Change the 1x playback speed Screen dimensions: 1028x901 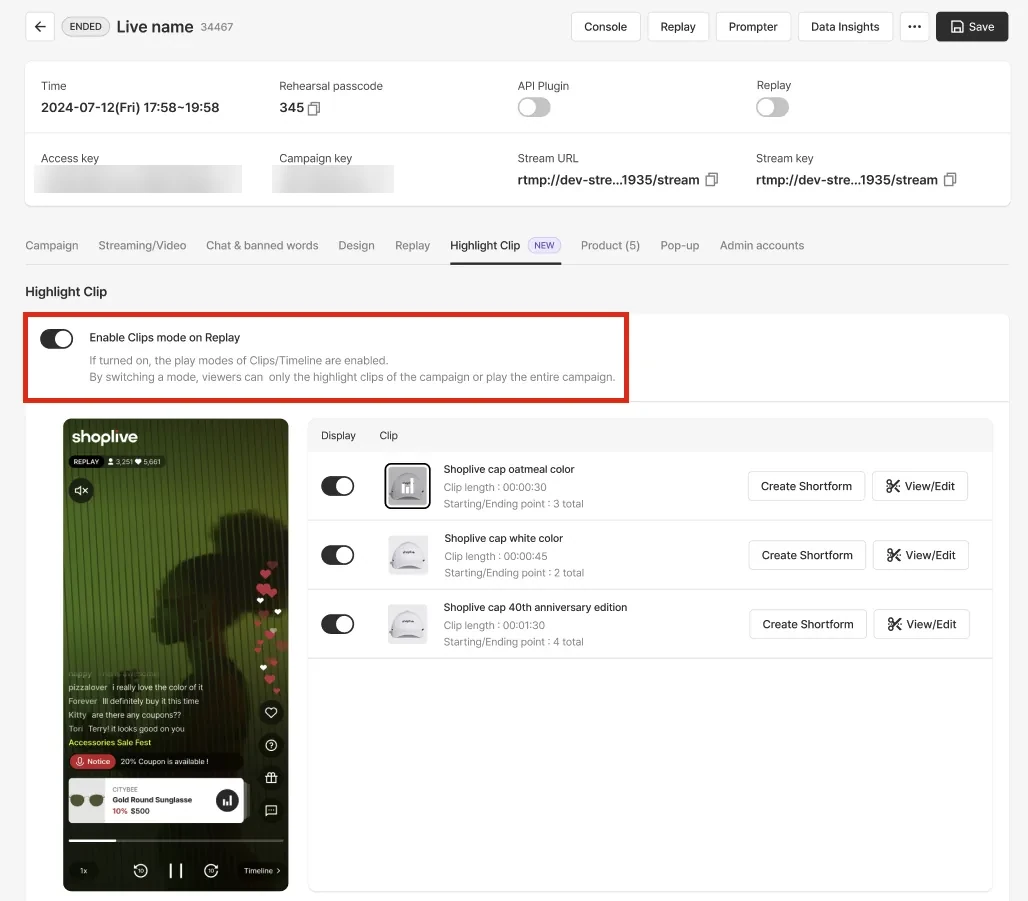pyautogui.click(x=83, y=871)
